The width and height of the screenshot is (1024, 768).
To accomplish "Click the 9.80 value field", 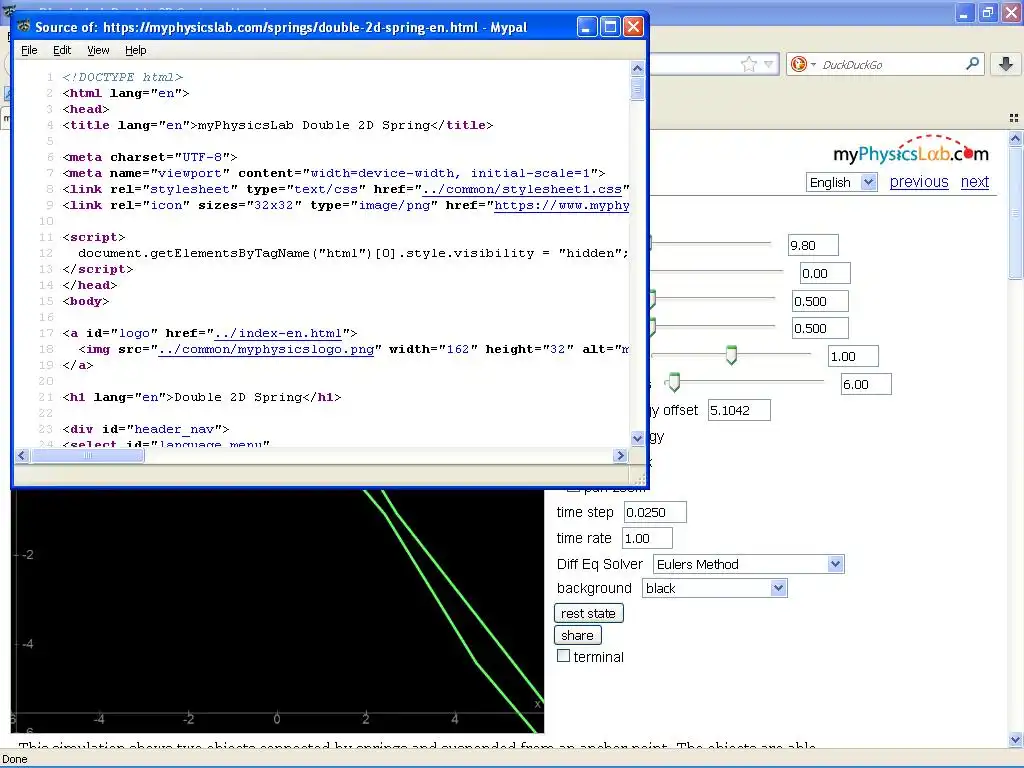I will tap(812, 245).
